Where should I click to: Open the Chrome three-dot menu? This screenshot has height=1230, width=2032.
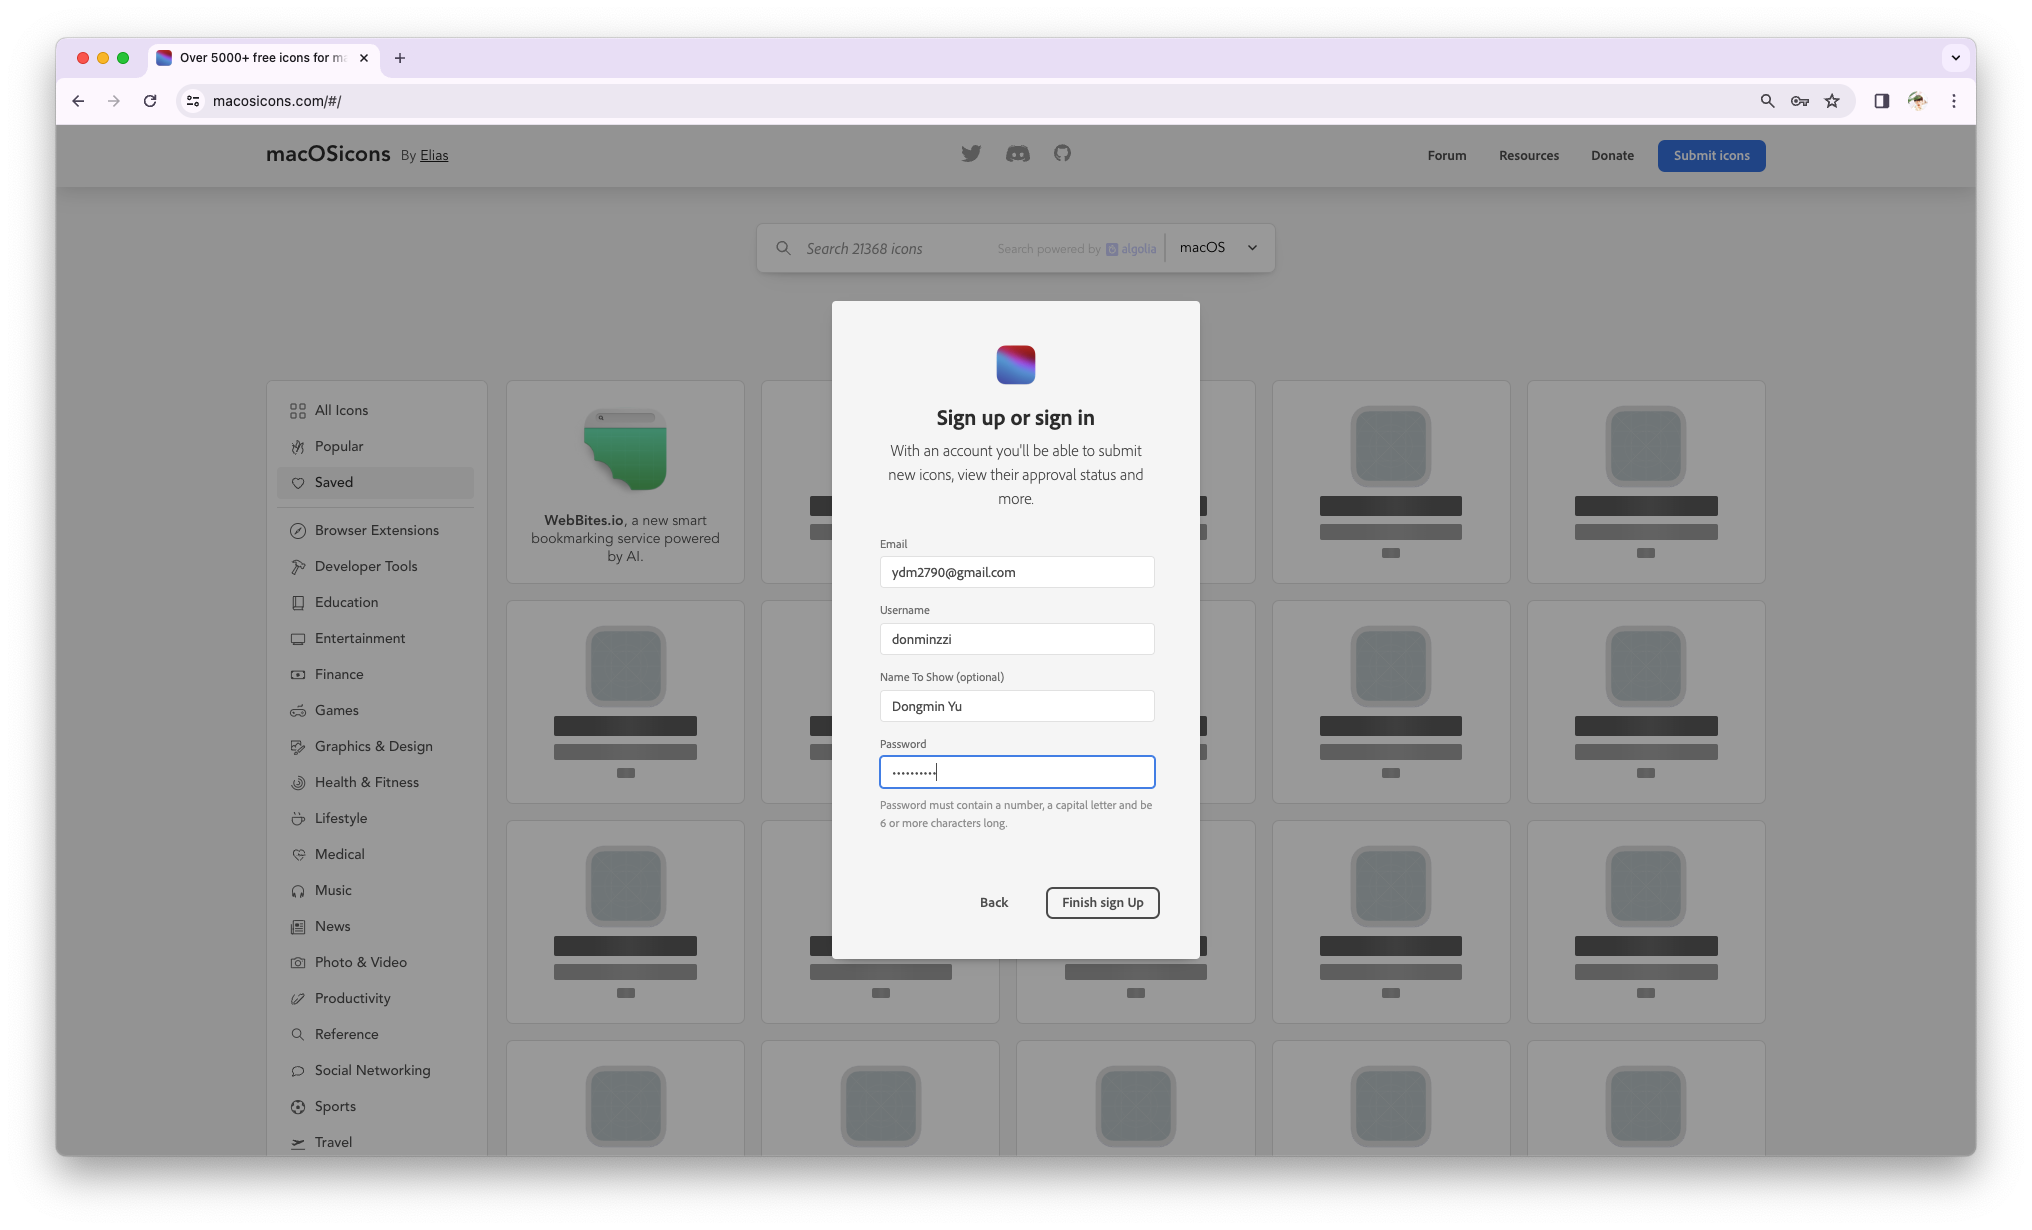point(1953,101)
